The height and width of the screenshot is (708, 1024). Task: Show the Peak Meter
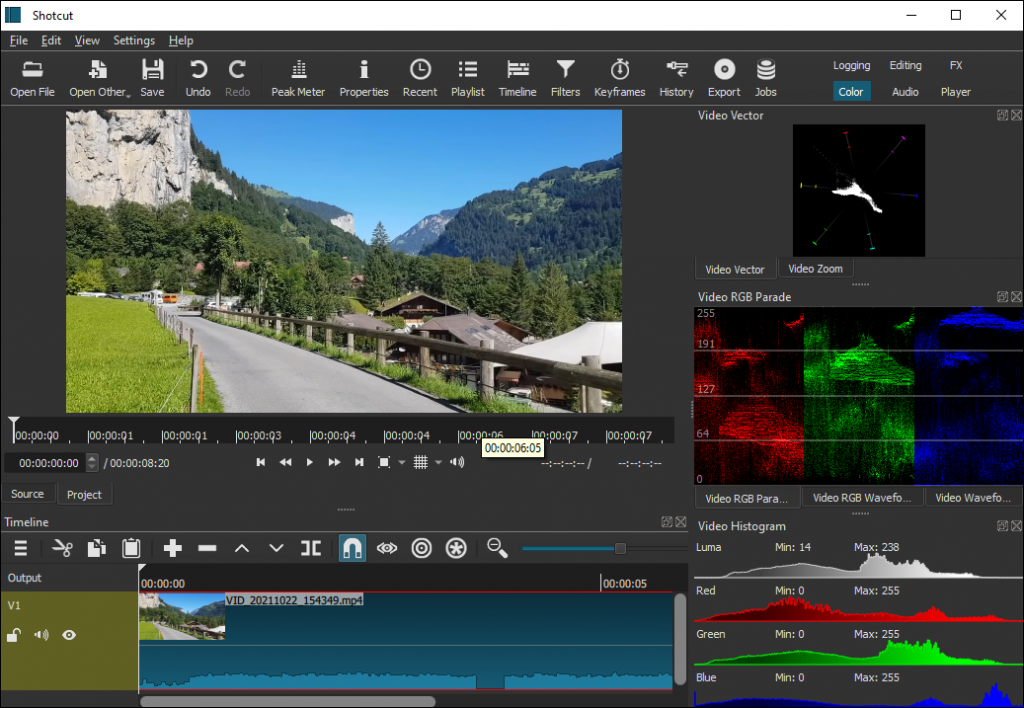point(297,77)
